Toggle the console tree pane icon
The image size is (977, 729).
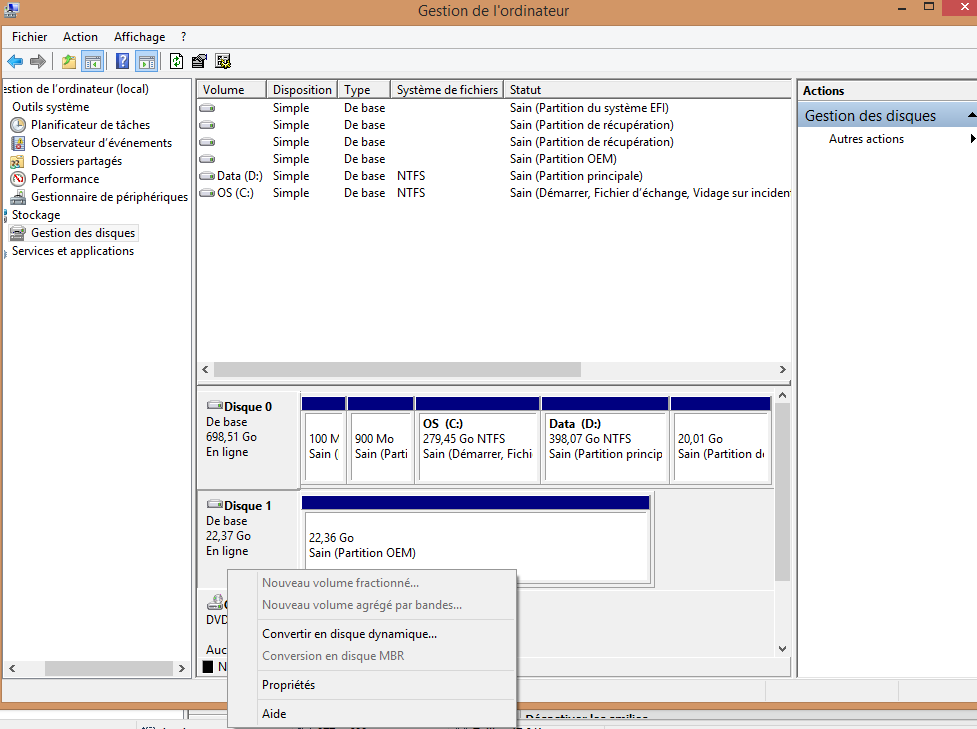(x=93, y=61)
